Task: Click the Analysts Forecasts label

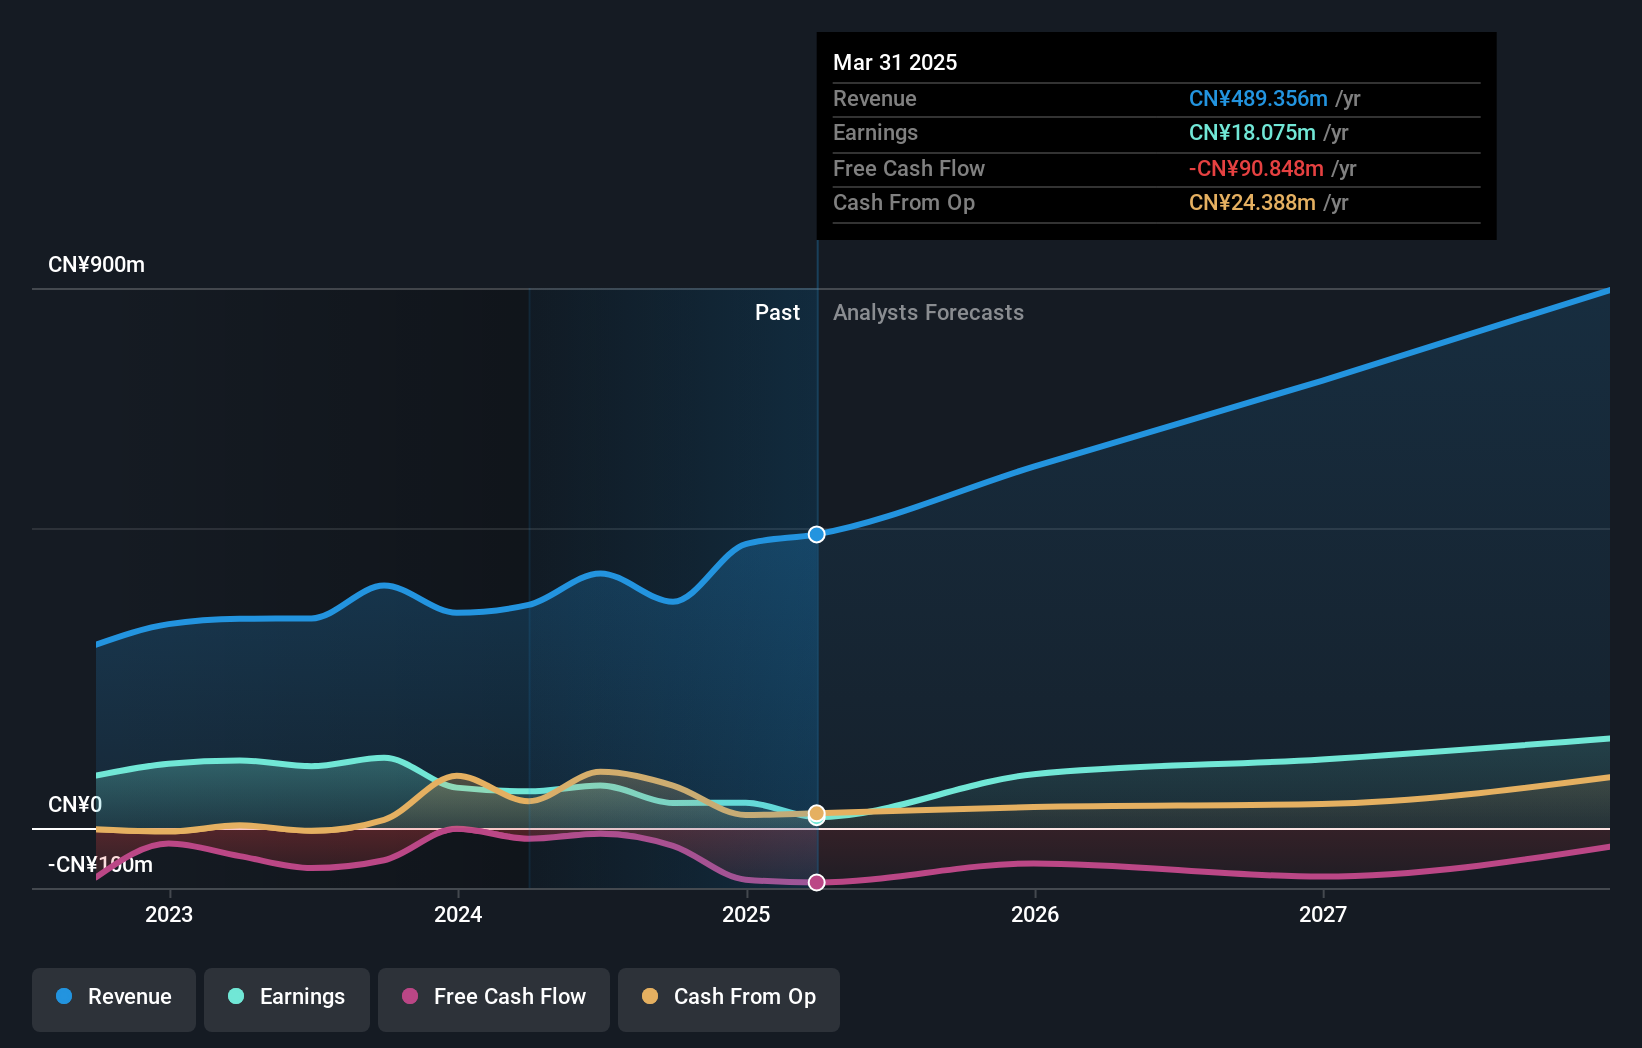Action: pyautogui.click(x=928, y=313)
